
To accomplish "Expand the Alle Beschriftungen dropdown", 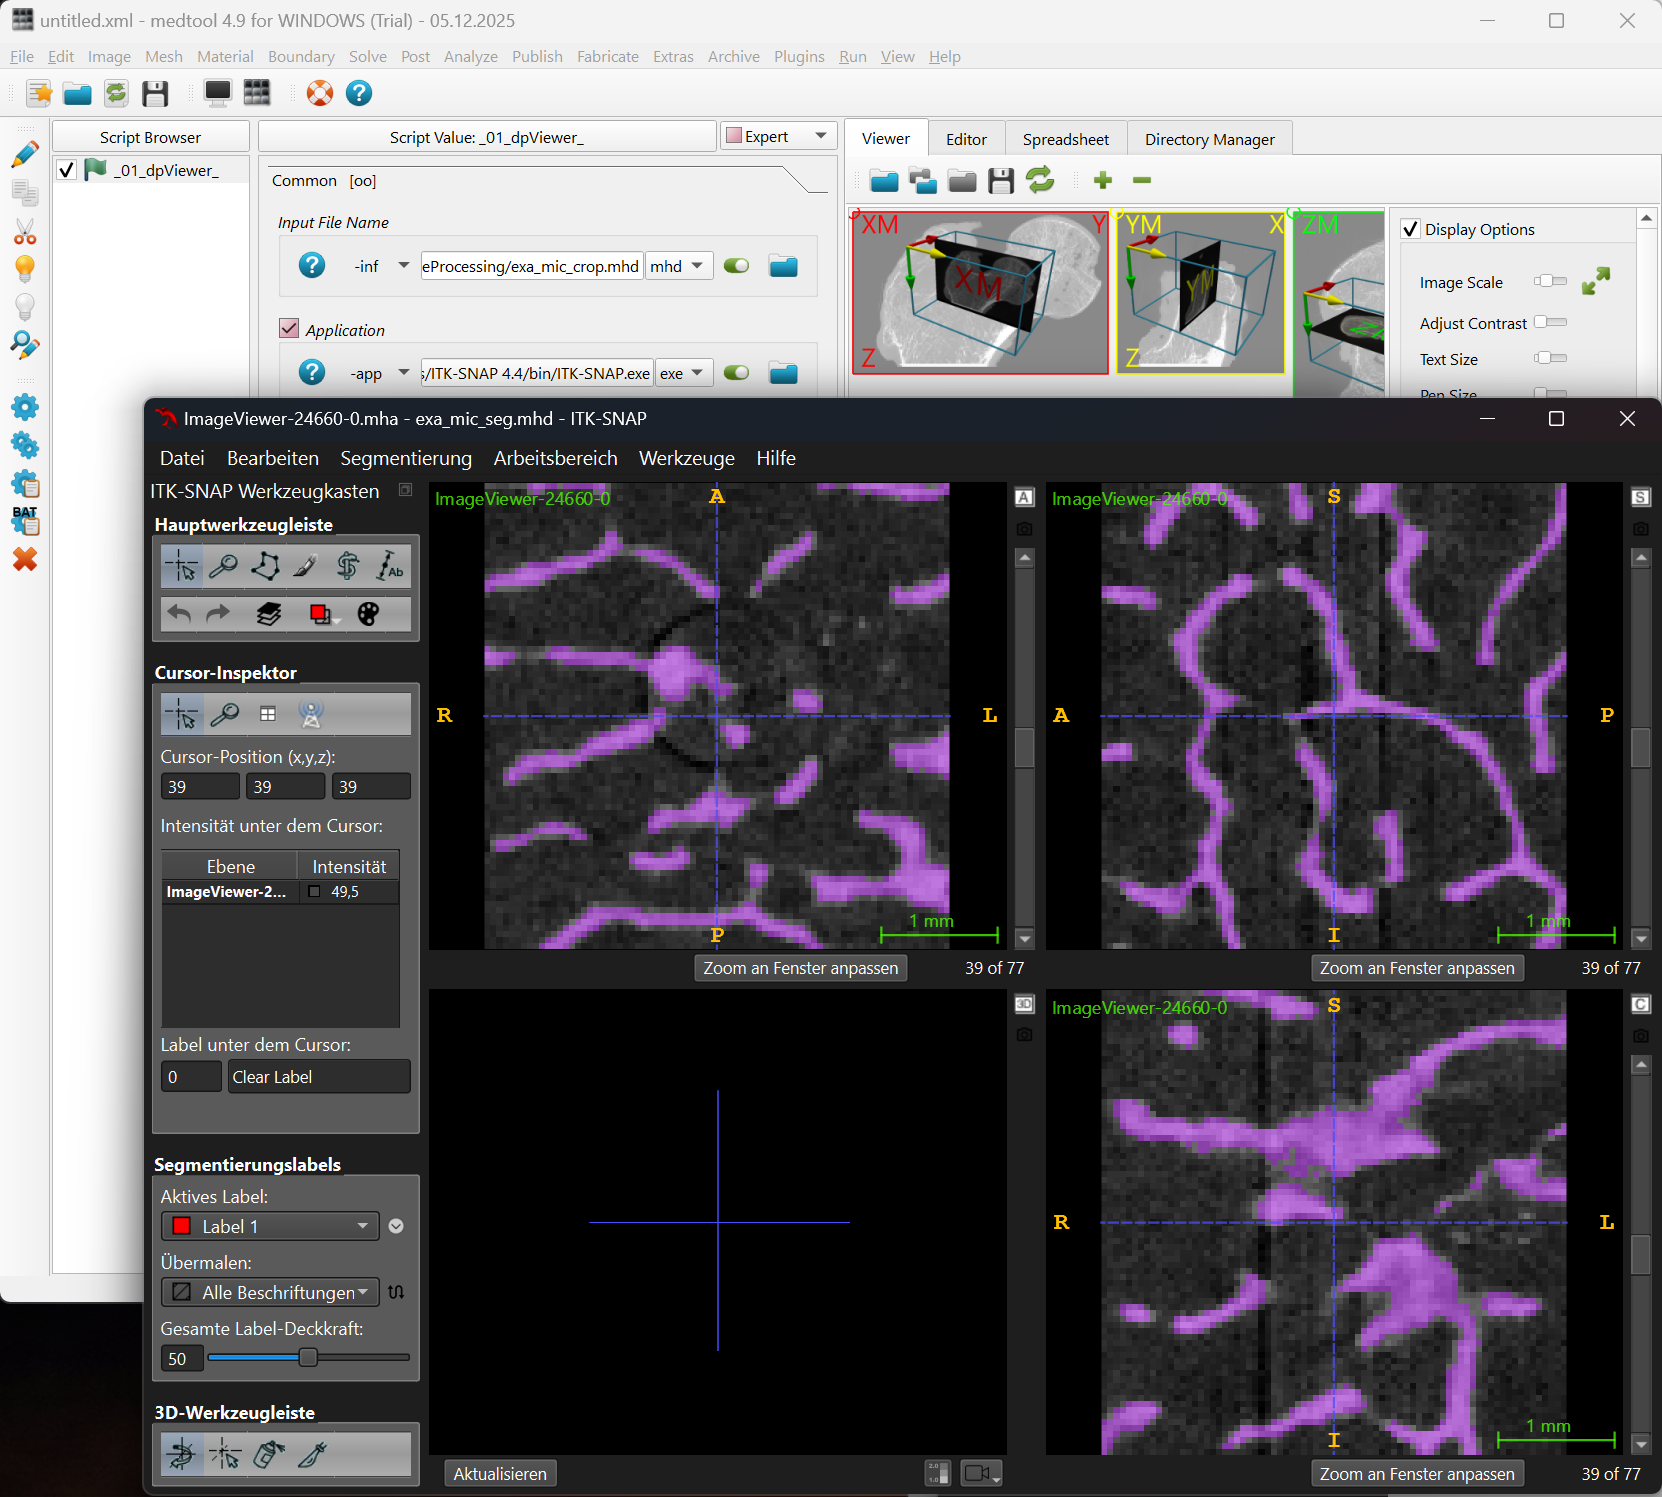I will point(270,1292).
